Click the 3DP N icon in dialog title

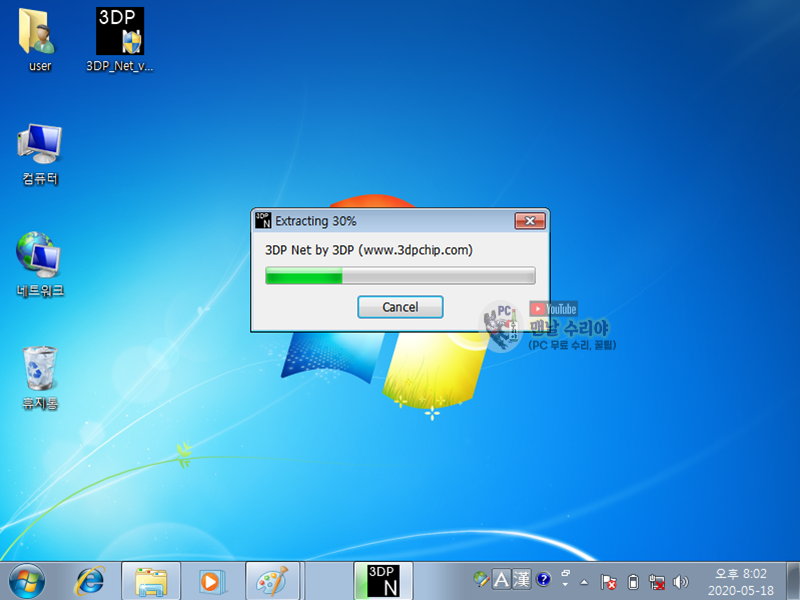(x=263, y=220)
